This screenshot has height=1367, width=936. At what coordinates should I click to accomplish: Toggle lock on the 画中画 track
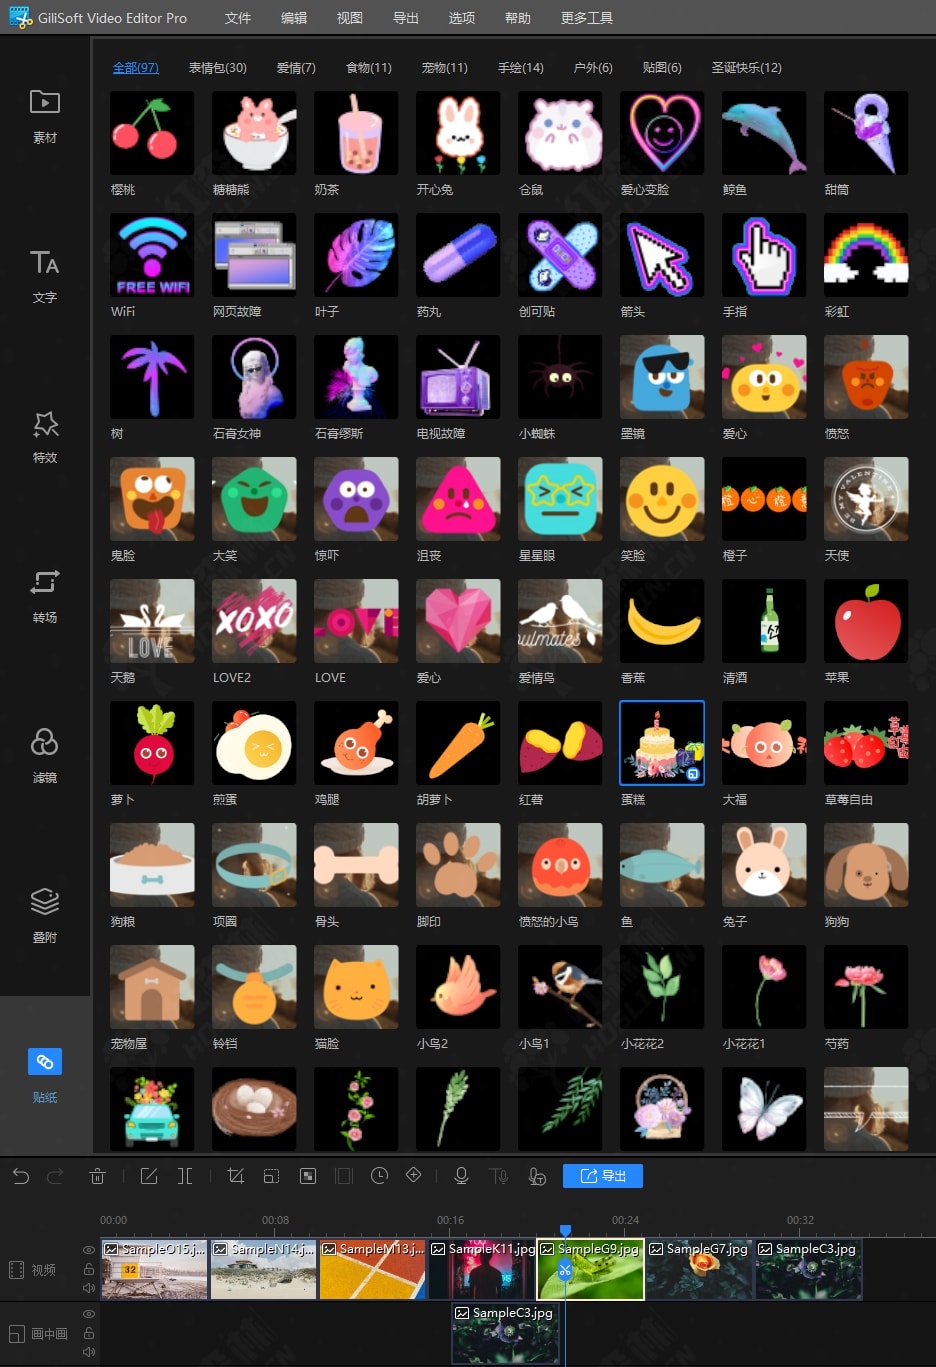(89, 1333)
